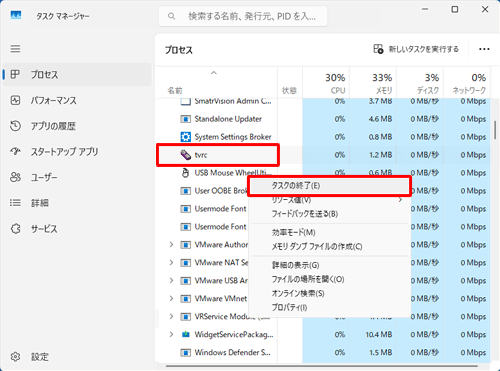Open the three-dots more options menu
This screenshot has height=371, width=500.
pyautogui.click(x=484, y=49)
